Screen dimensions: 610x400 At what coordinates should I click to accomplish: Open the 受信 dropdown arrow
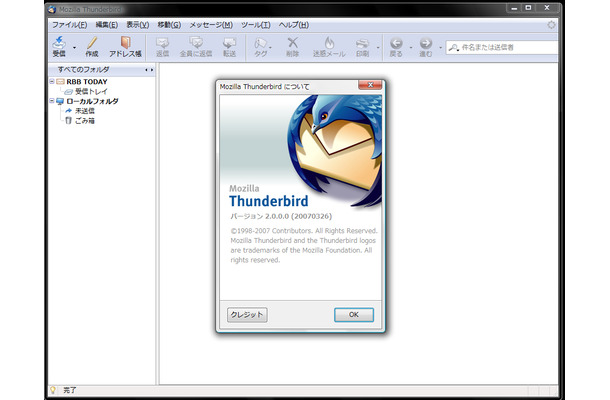tap(74, 48)
